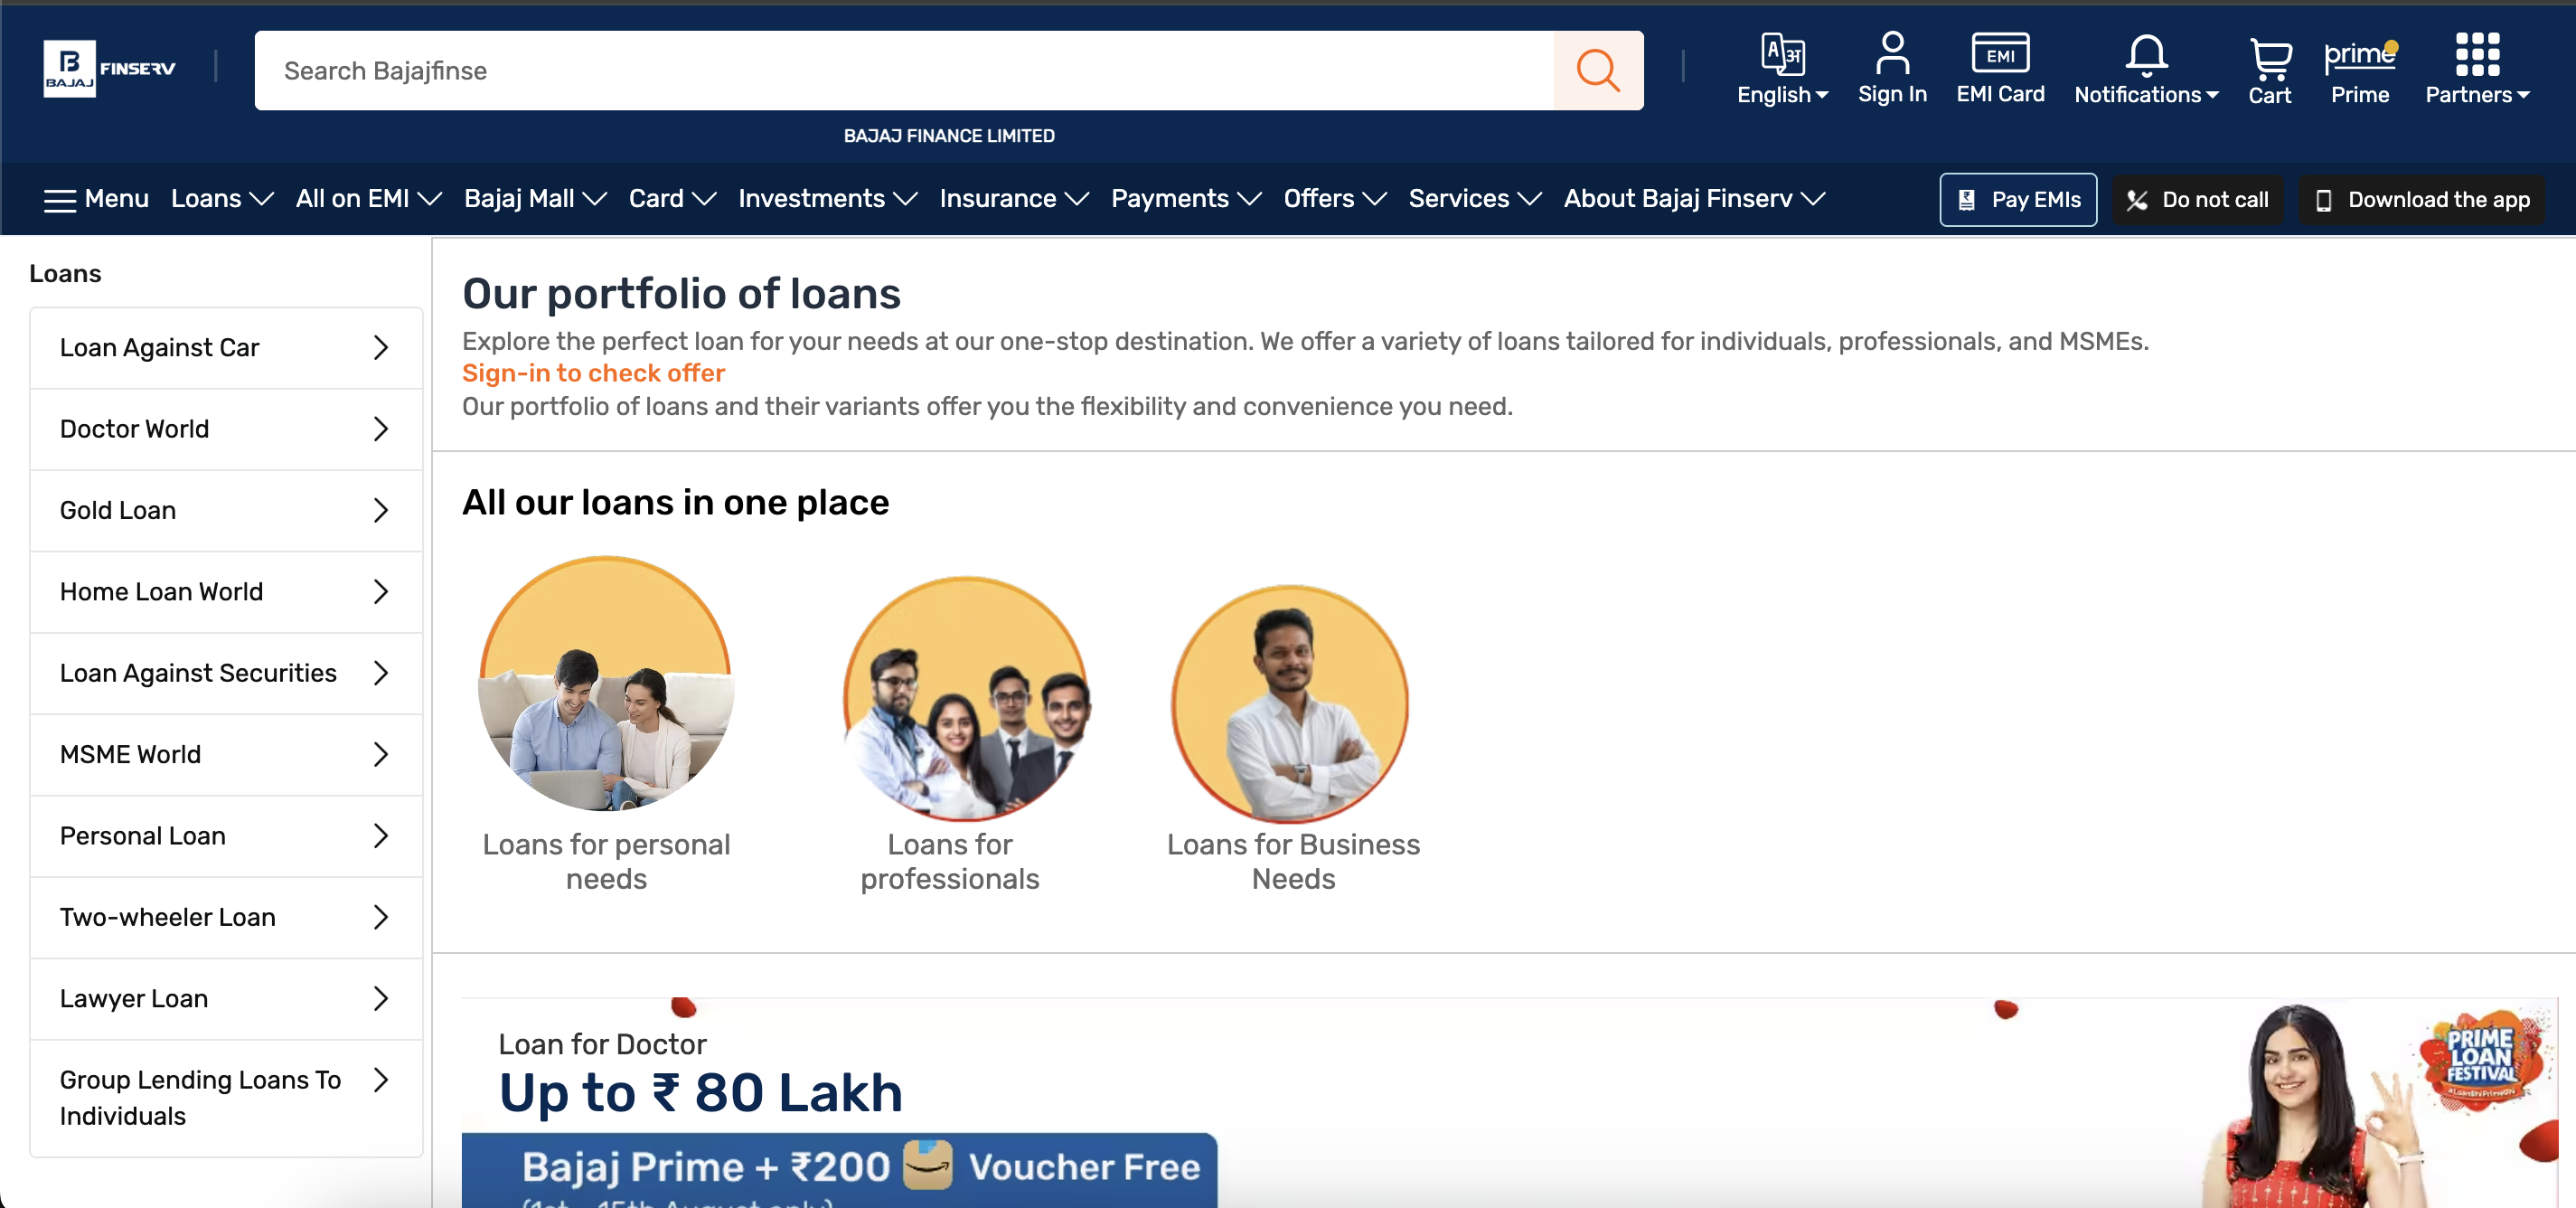Screen dimensions: 2576x1208
Task: Click the orange search magnifier icon
Action: pos(1597,70)
